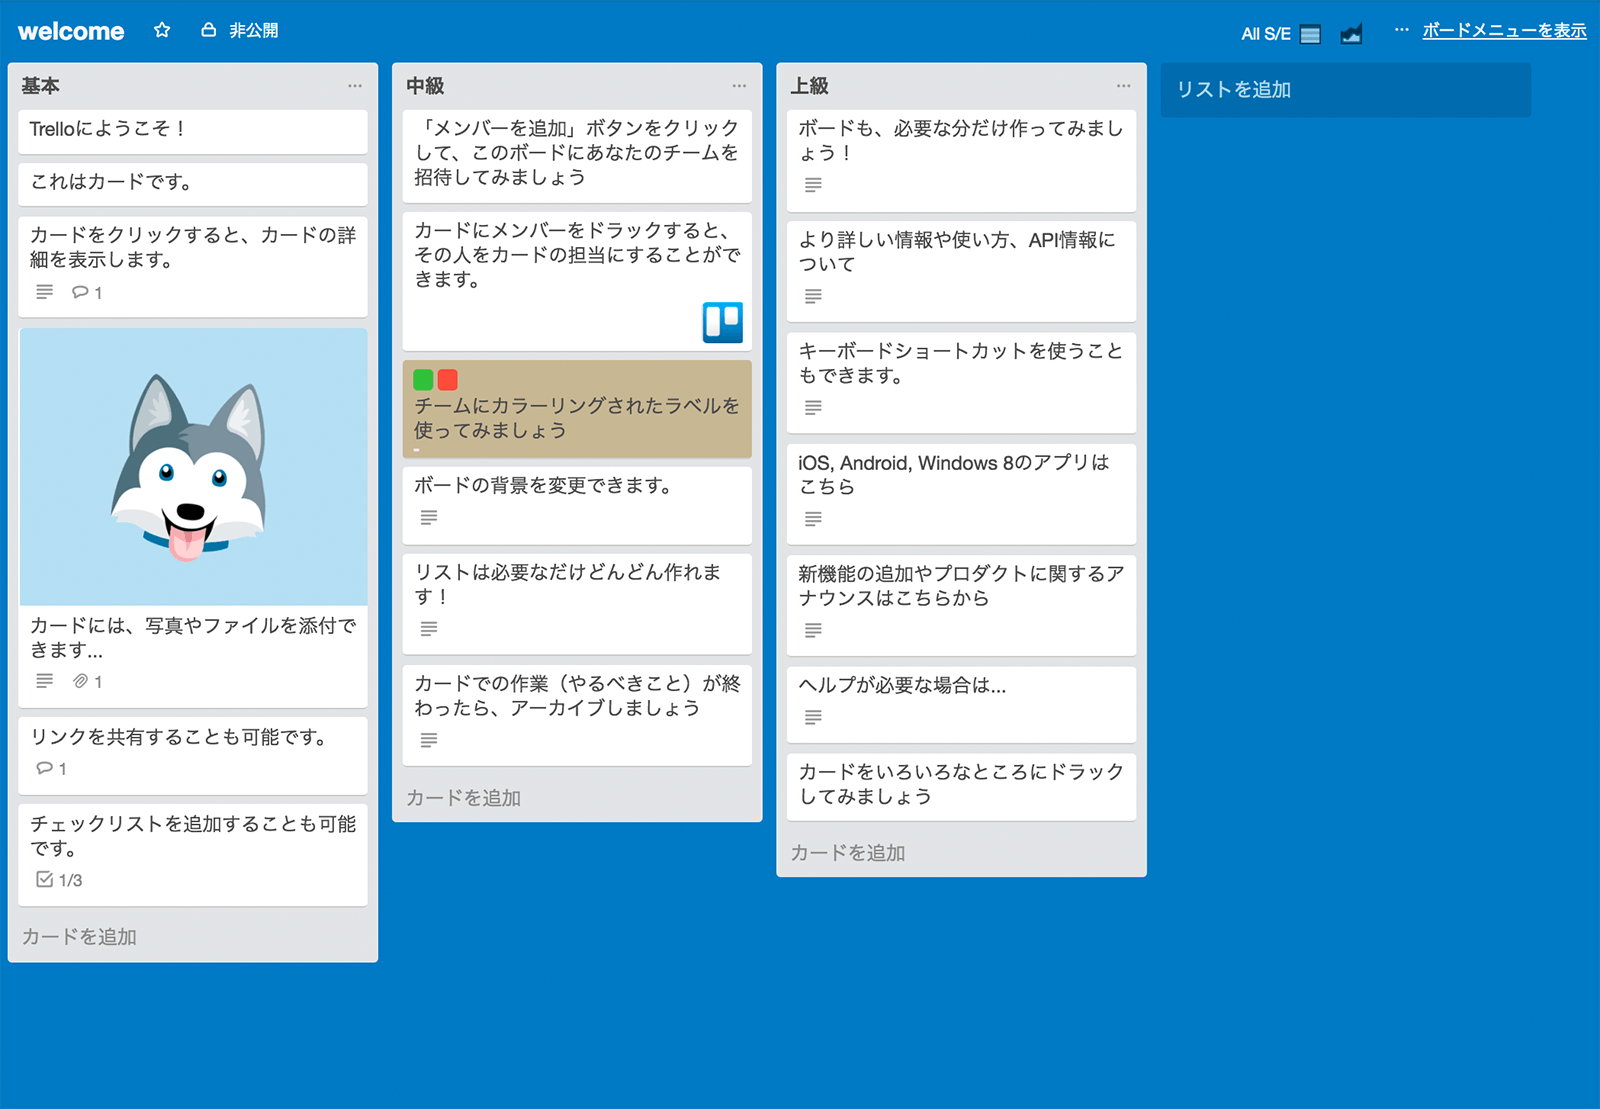Open the カードをいろいろなところにドラック card

coord(961,787)
